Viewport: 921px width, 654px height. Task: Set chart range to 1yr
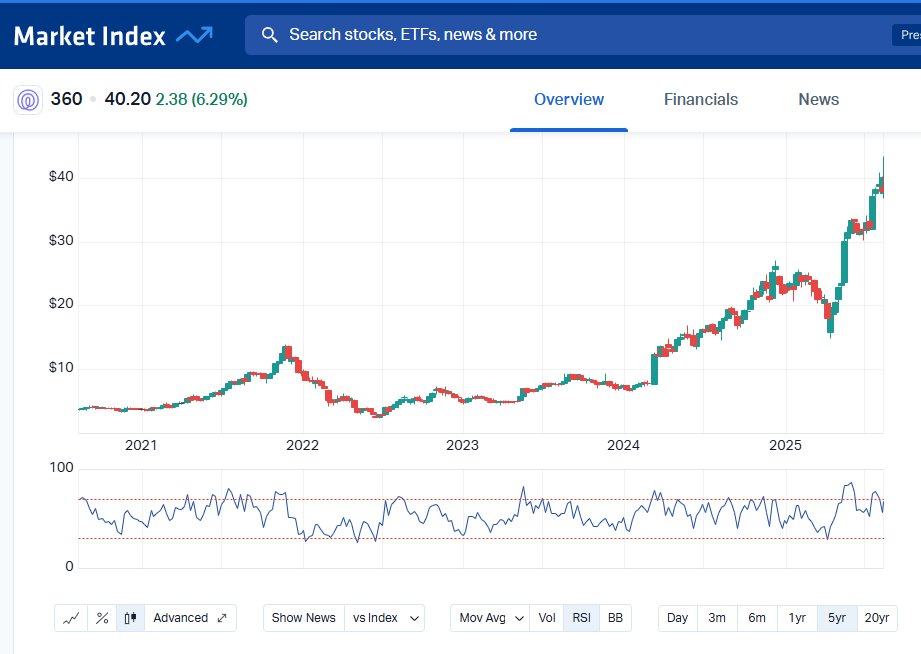pyautogui.click(x=797, y=618)
